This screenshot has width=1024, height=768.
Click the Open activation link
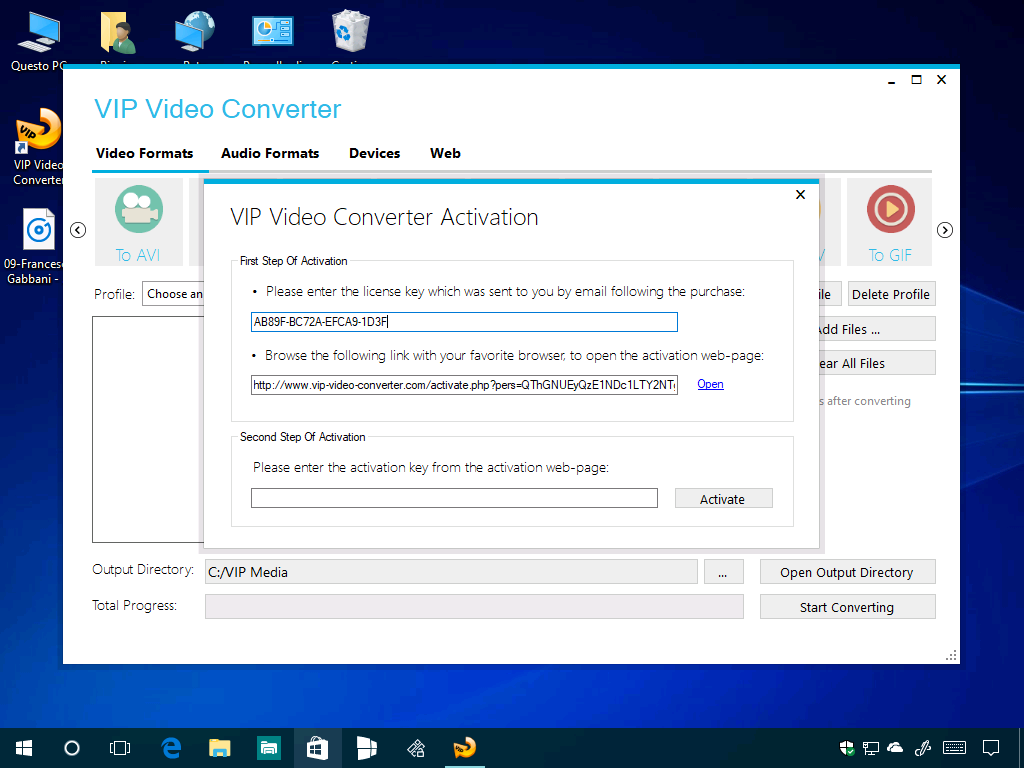[x=710, y=384]
